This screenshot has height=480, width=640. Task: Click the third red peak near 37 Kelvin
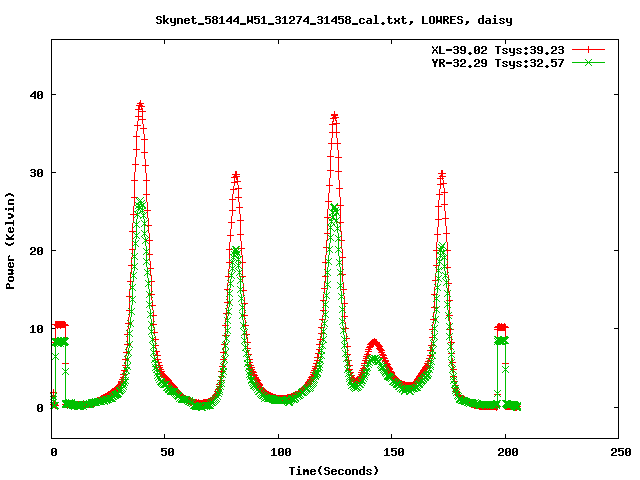335,117
